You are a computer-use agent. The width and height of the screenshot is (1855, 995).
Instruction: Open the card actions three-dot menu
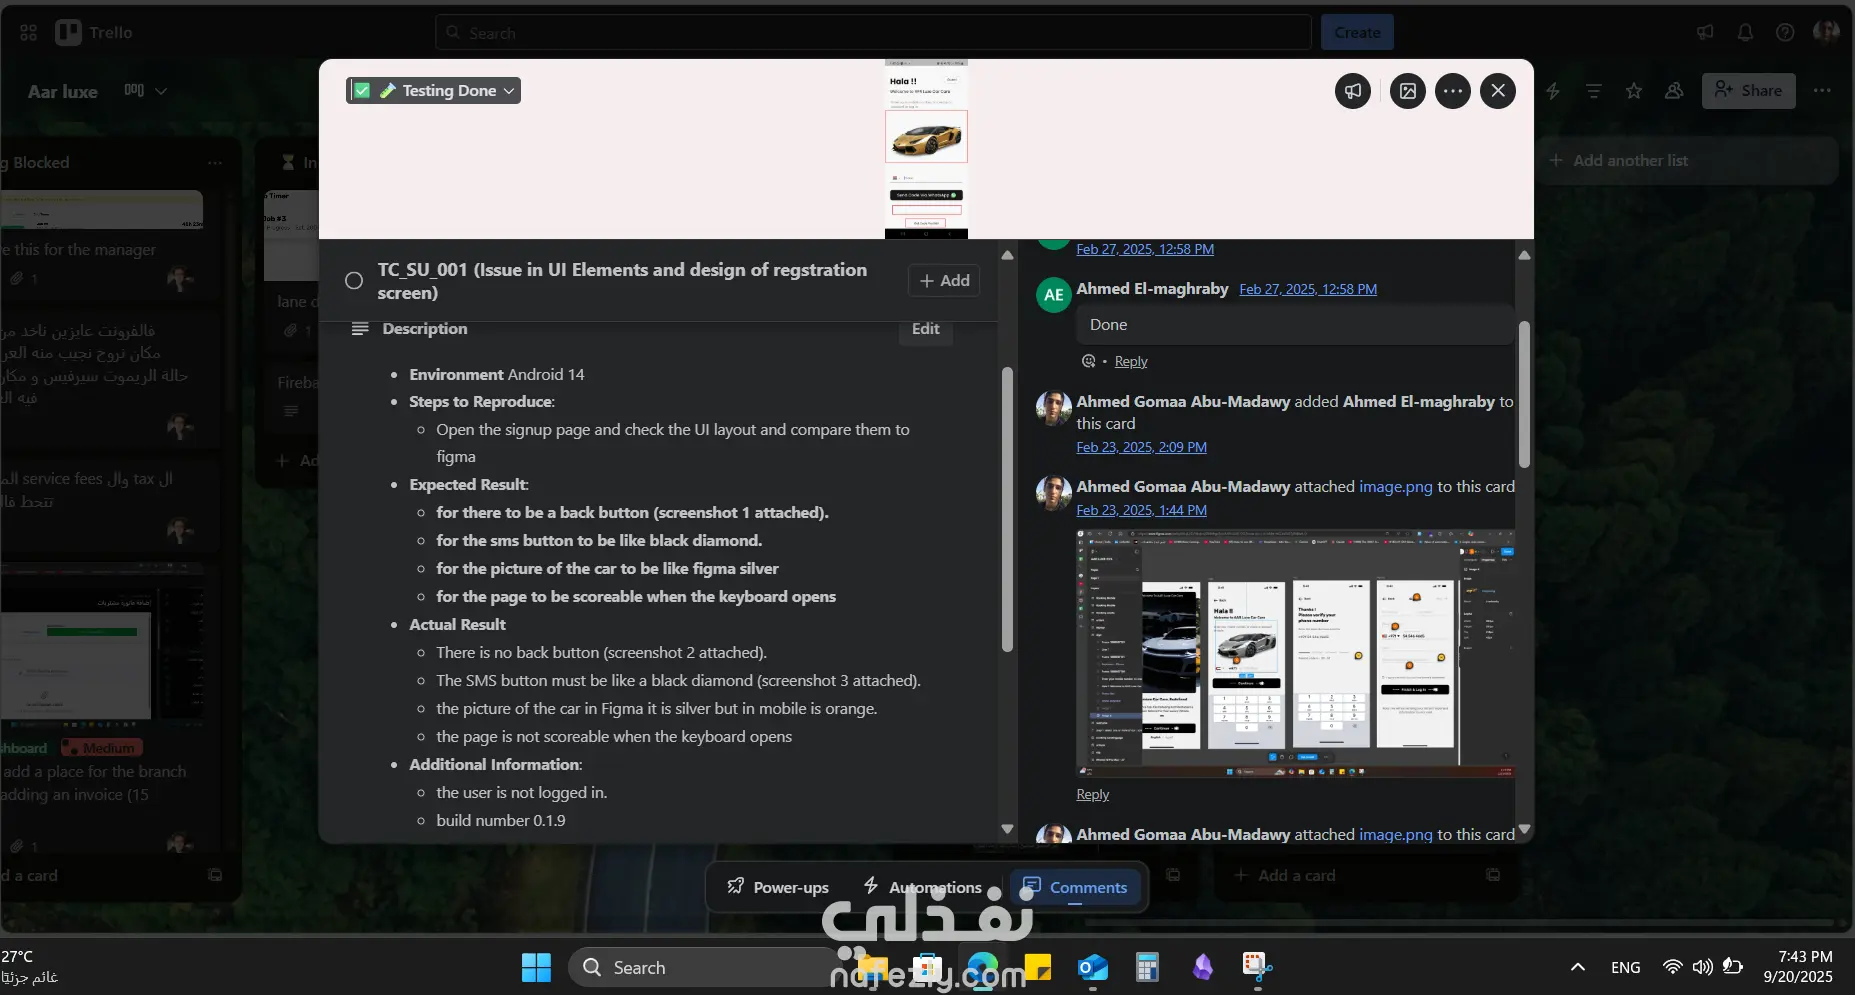(1452, 91)
